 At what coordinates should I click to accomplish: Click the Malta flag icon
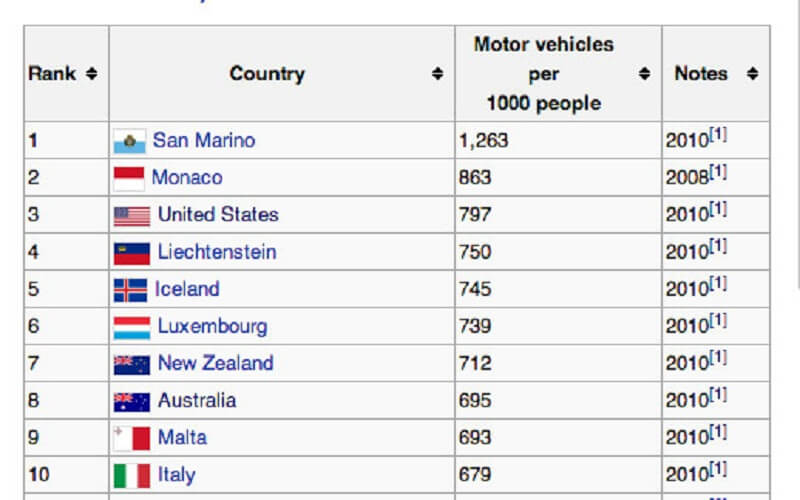[132, 438]
